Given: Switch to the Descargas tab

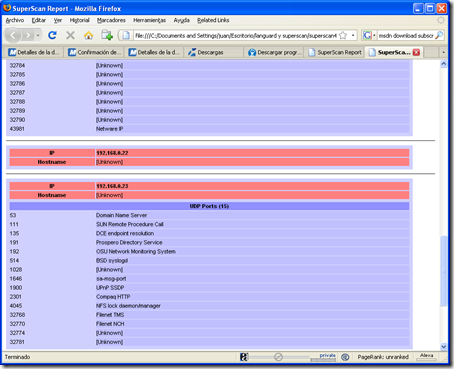Looking at the screenshot, I should point(213,52).
